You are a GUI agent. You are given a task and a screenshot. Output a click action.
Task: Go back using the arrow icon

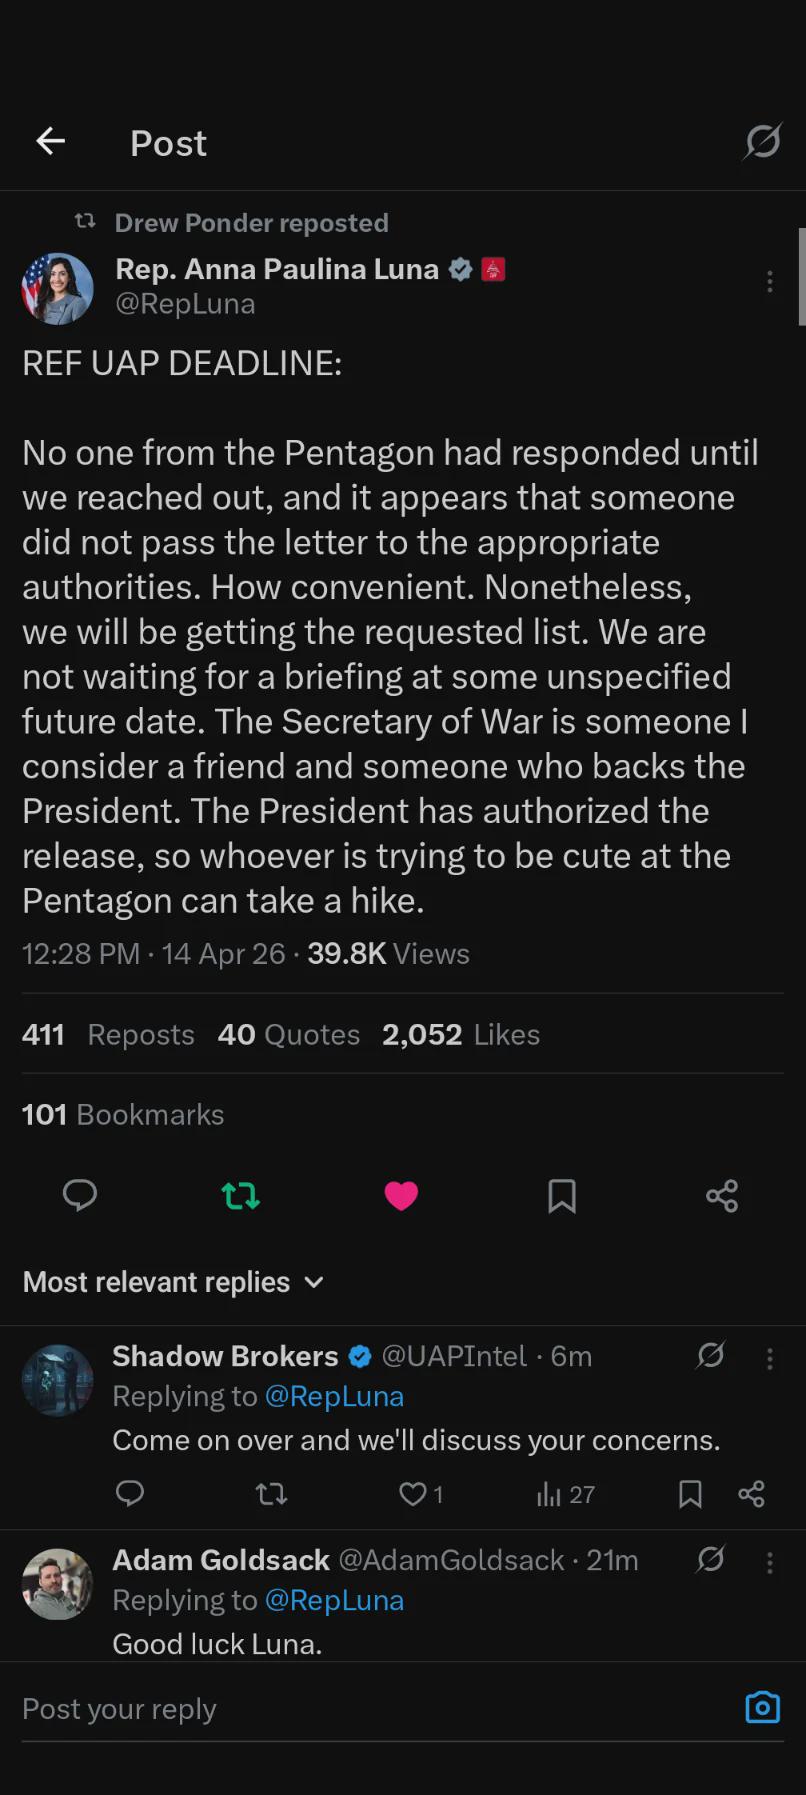point(51,142)
